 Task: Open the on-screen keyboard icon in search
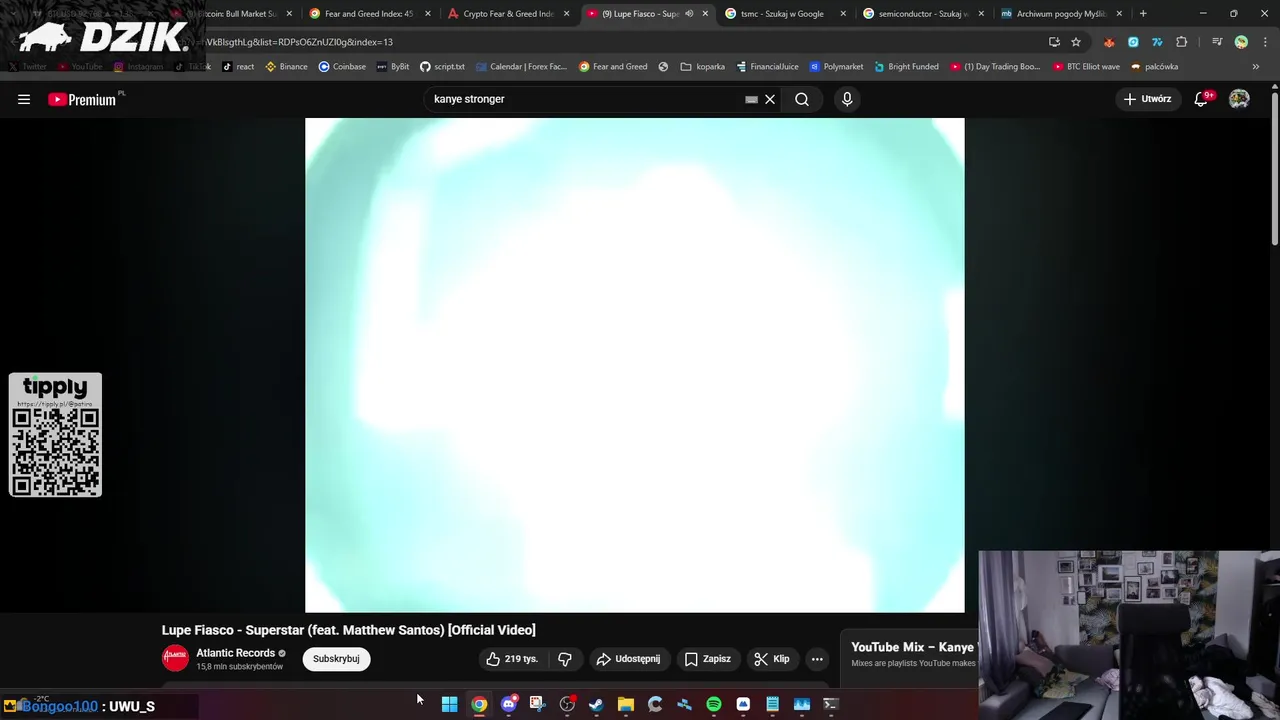[x=751, y=99]
